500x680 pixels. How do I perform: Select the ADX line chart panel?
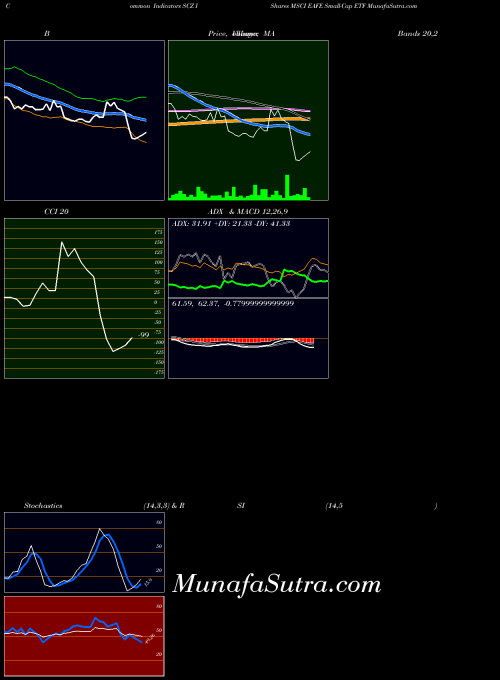tap(248, 258)
